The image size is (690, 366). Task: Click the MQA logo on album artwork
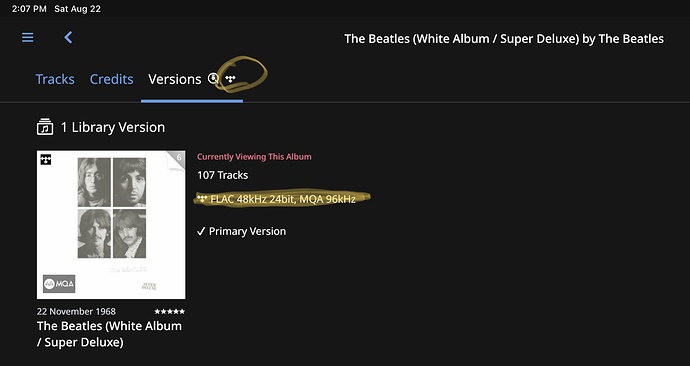(59, 284)
